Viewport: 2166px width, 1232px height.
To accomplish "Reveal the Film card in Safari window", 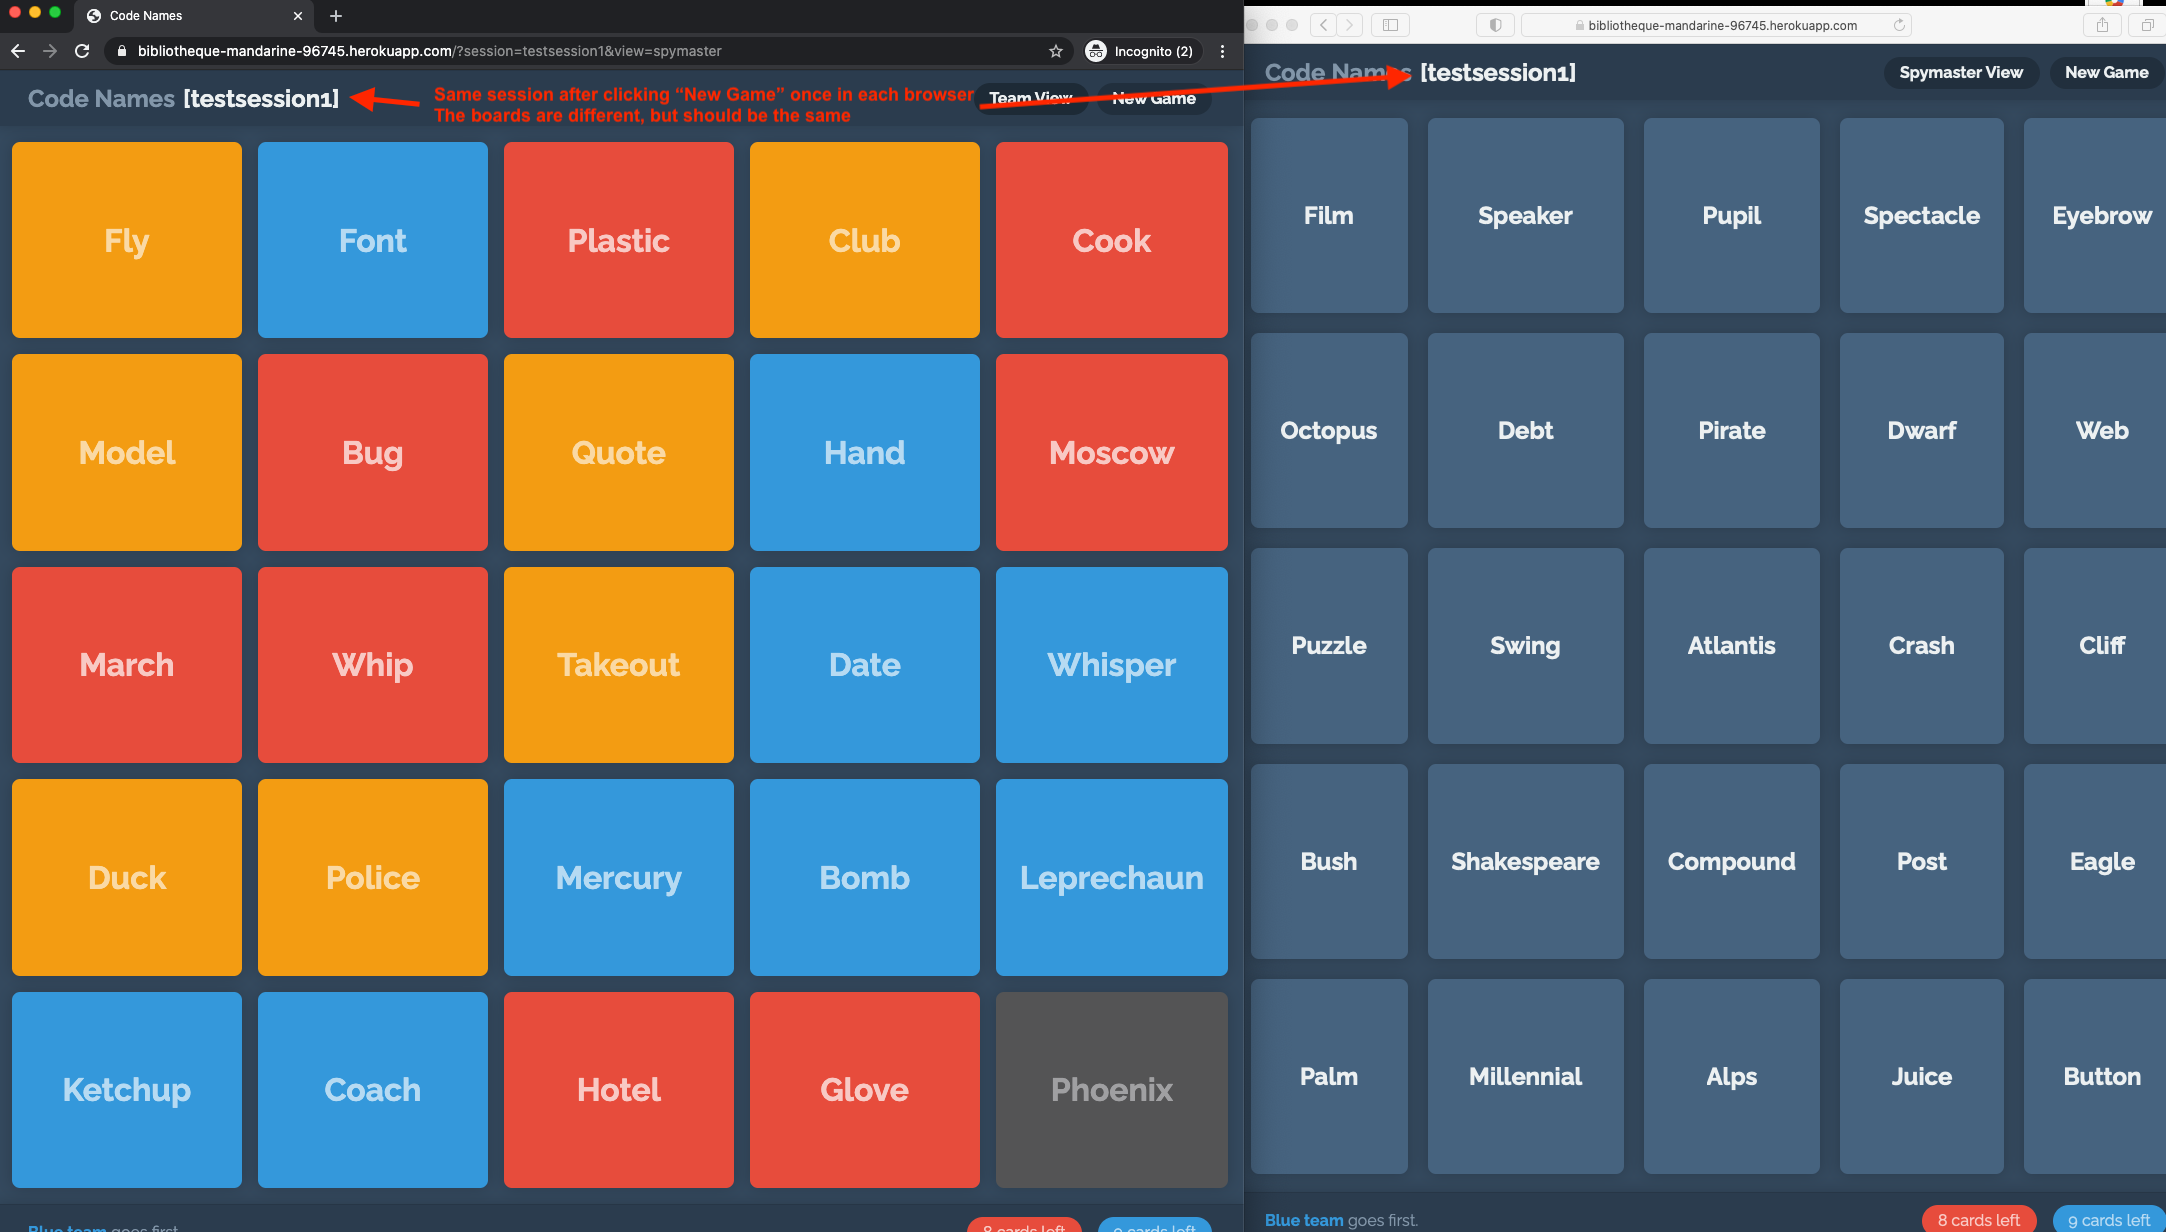I will pyautogui.click(x=1329, y=215).
